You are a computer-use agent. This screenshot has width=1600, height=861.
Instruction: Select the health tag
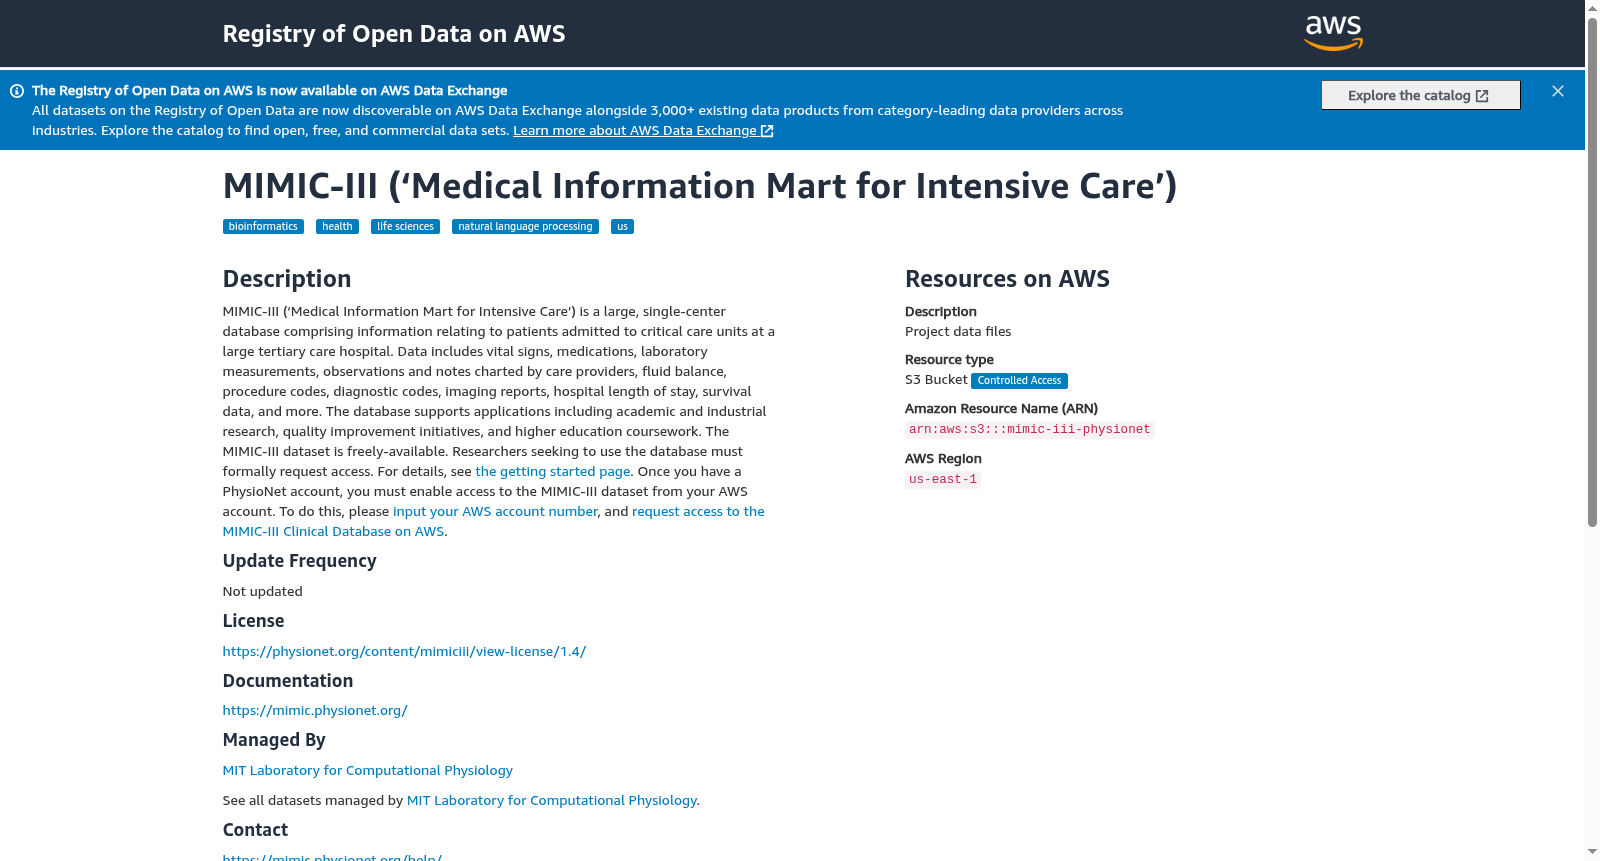(x=337, y=227)
